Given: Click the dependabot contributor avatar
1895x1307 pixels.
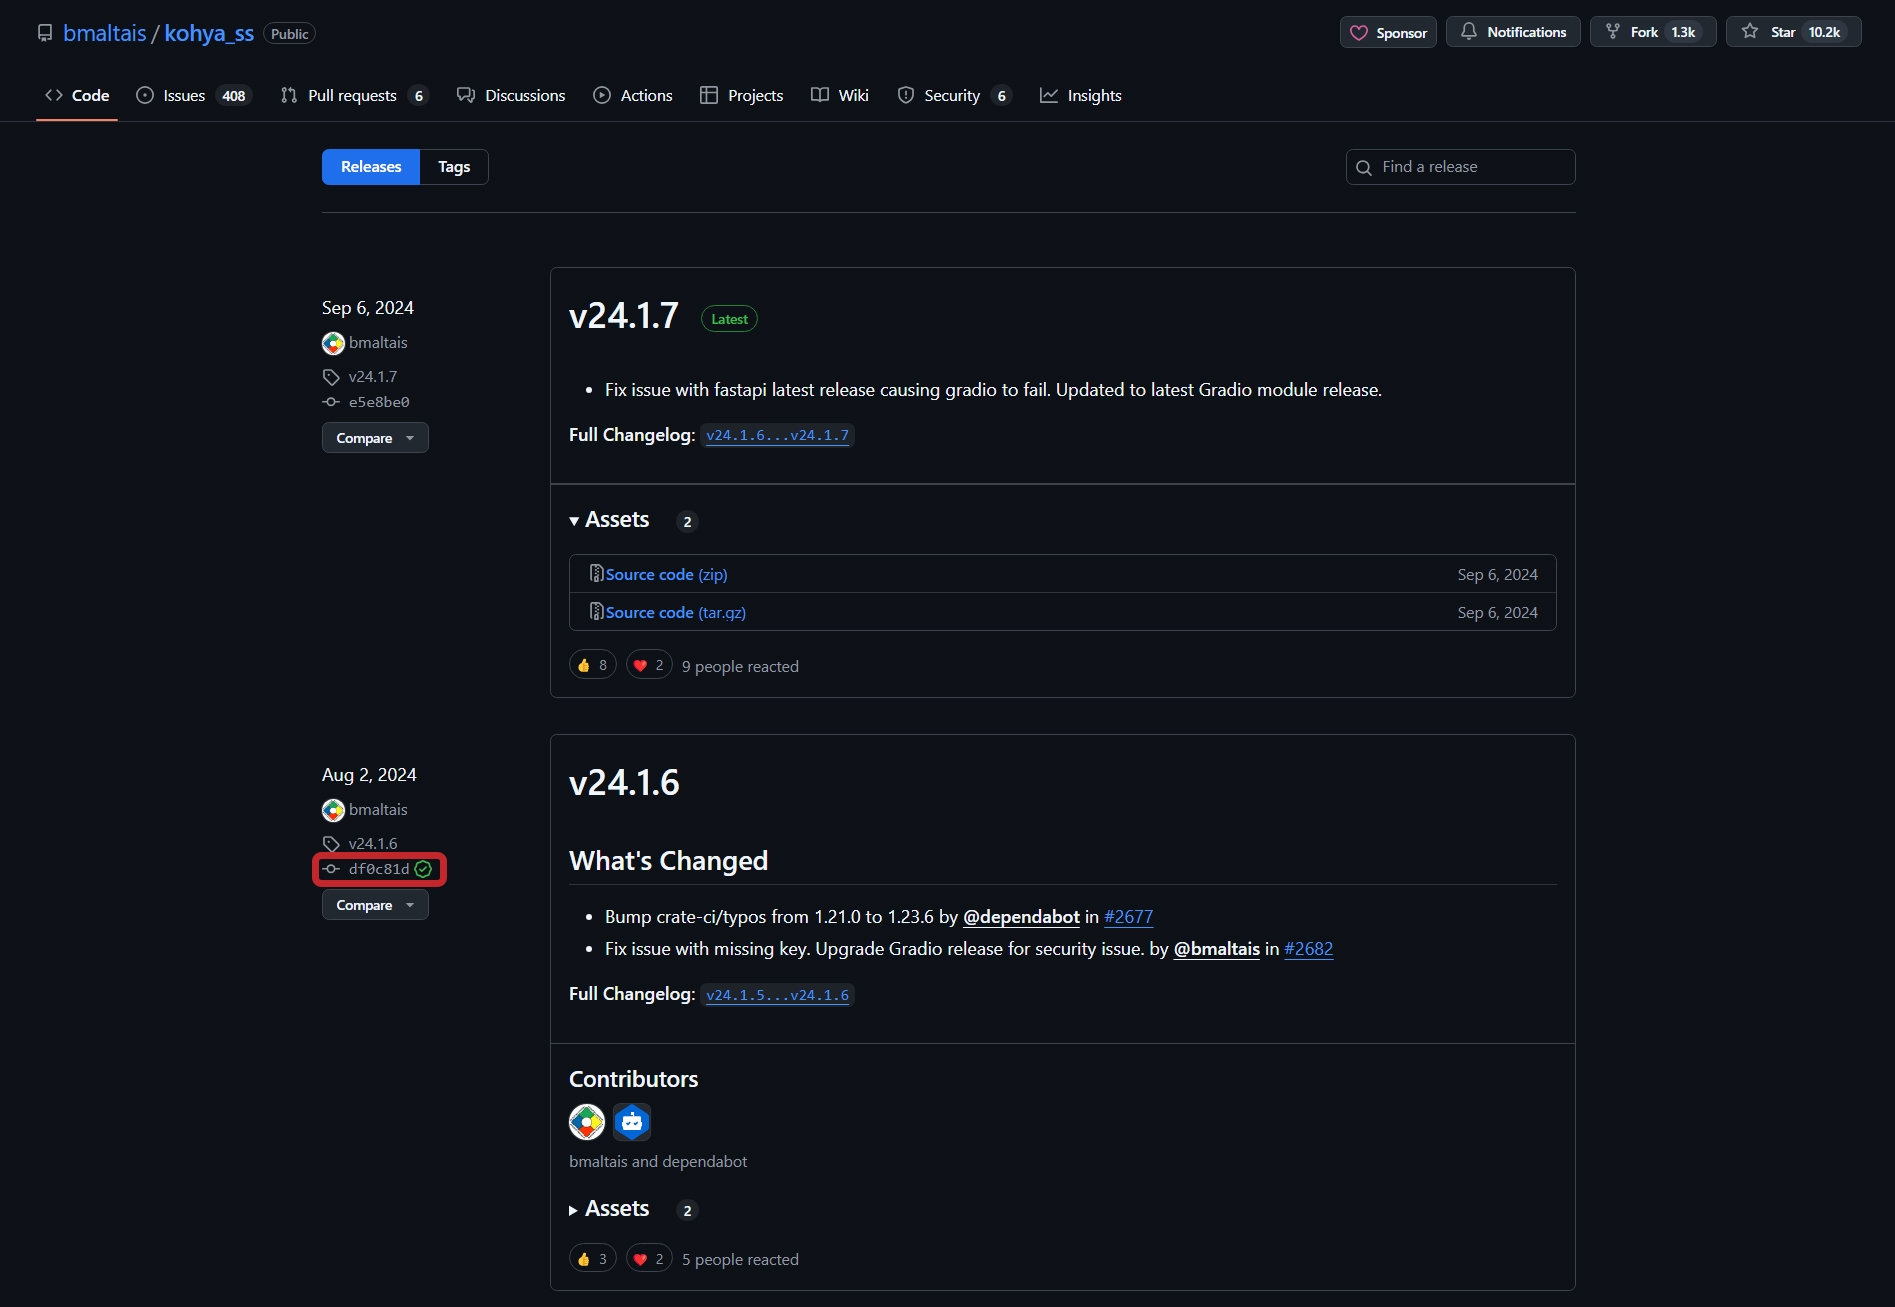Looking at the screenshot, I should click(632, 1122).
